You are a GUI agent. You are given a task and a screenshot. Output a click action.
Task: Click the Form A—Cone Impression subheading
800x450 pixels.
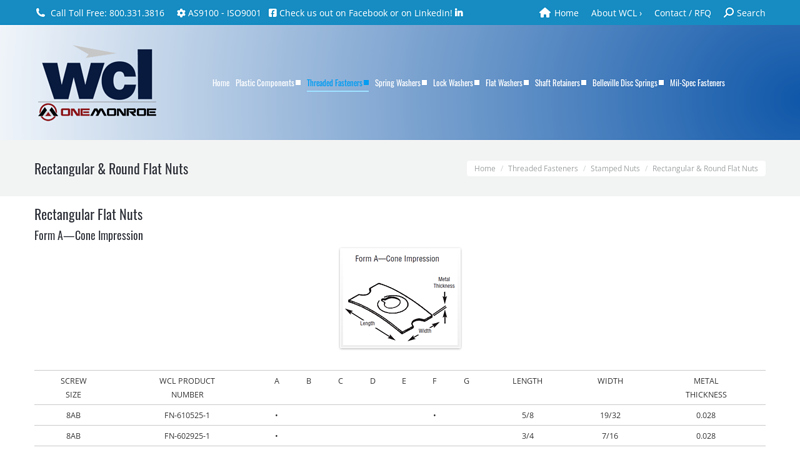[89, 236]
